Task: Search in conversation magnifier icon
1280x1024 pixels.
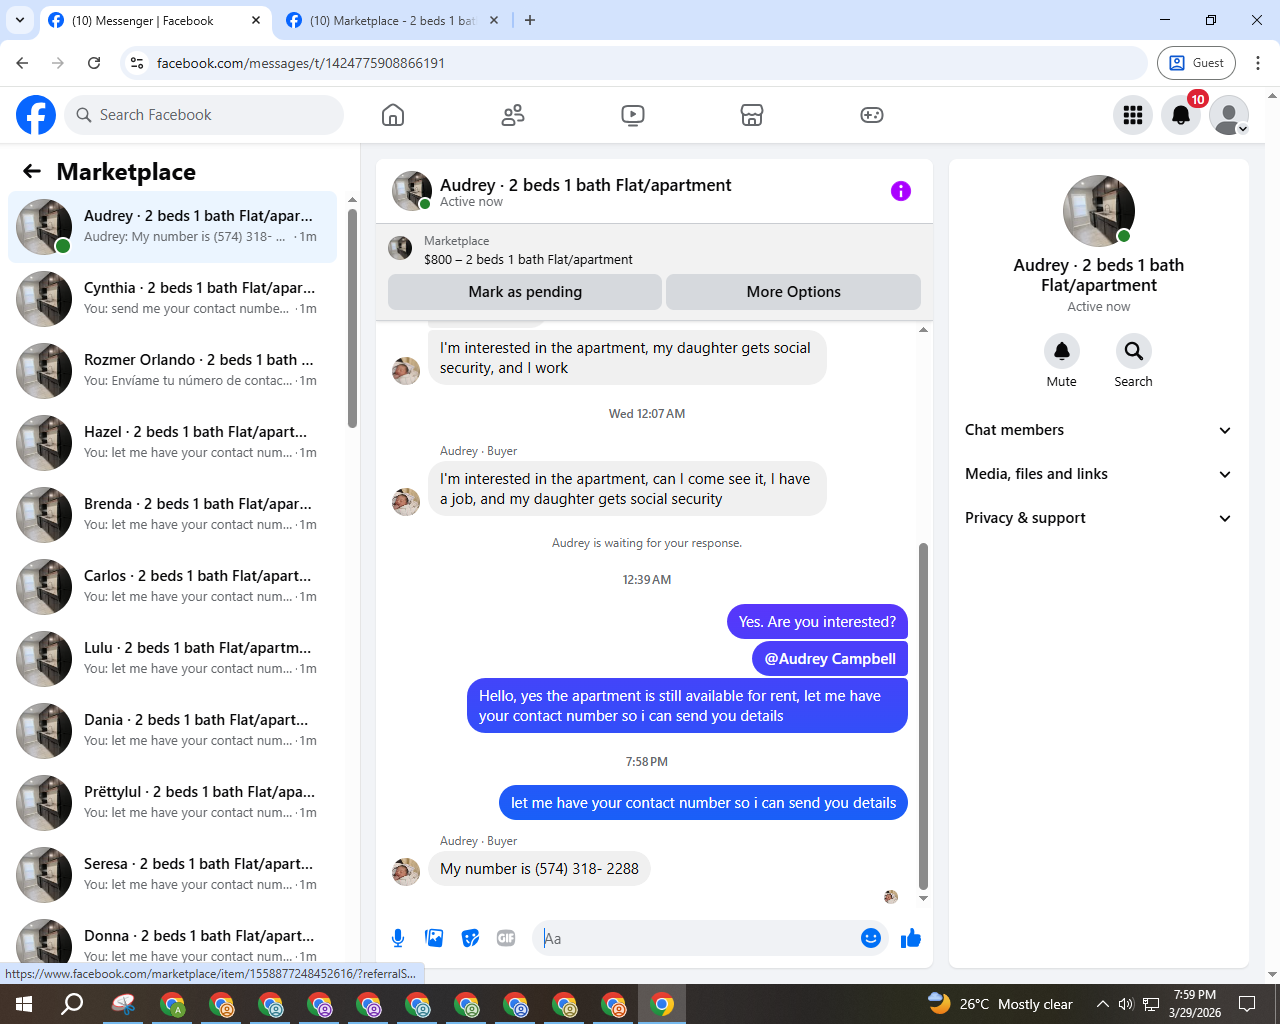Action: point(1134,351)
